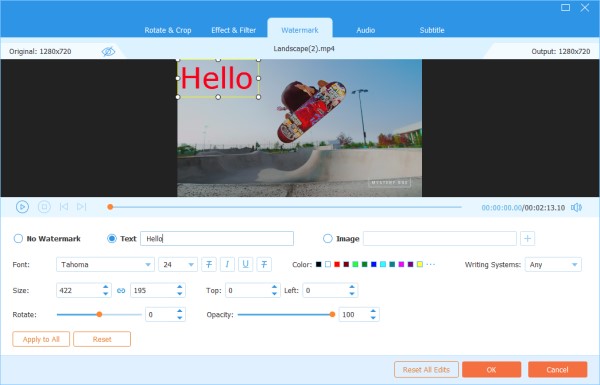Click the Reset All Edits button
This screenshot has height=385, width=600.
(426, 370)
